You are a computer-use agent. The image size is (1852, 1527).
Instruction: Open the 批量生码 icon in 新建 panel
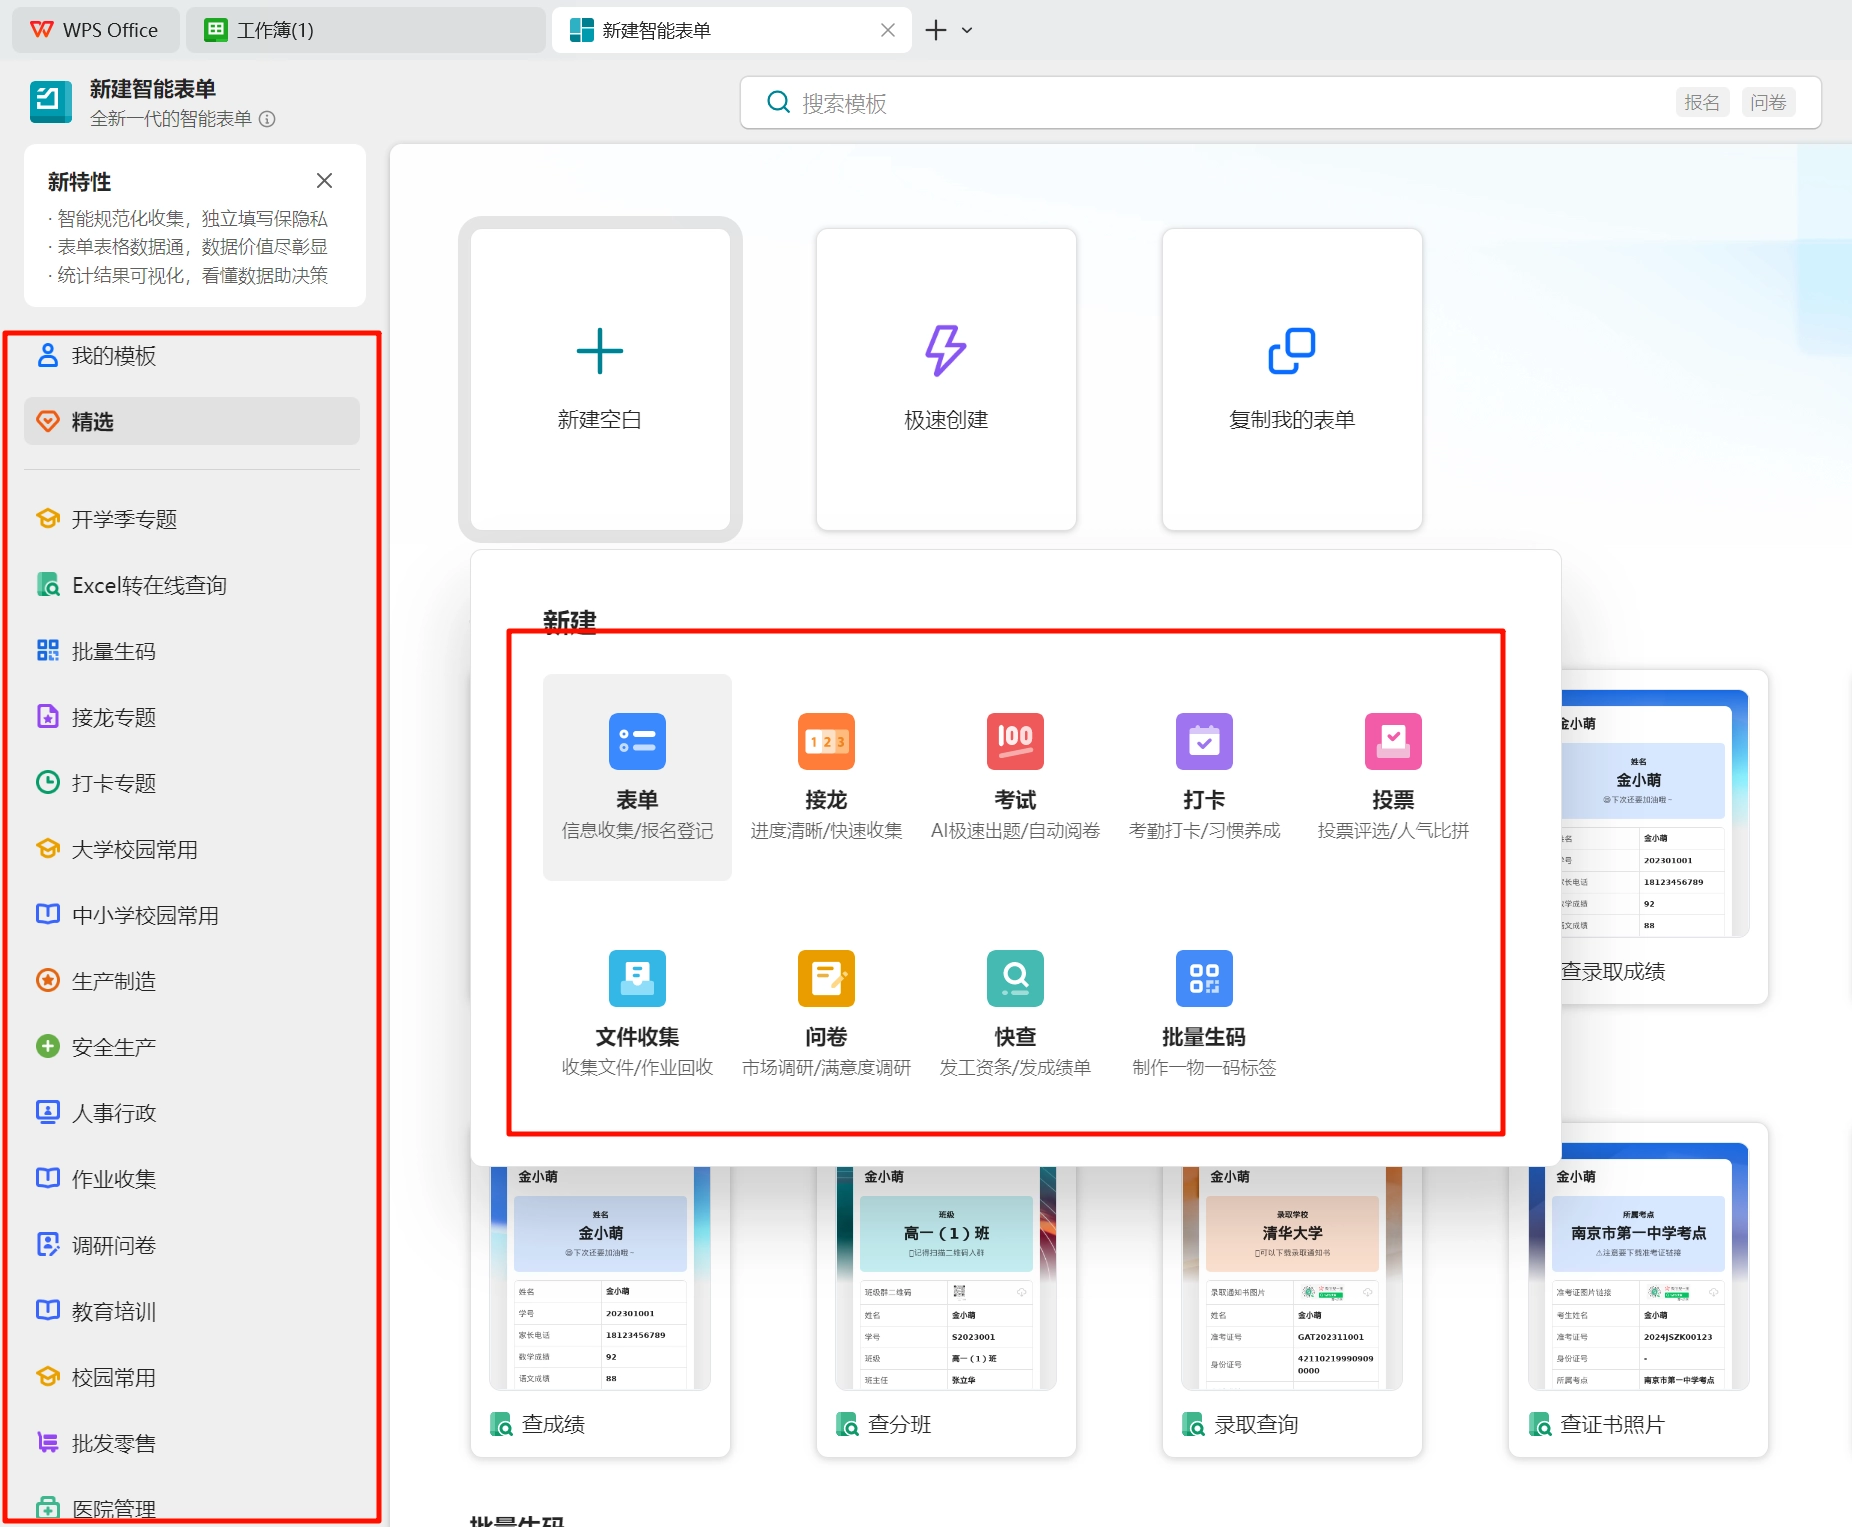(x=1204, y=978)
